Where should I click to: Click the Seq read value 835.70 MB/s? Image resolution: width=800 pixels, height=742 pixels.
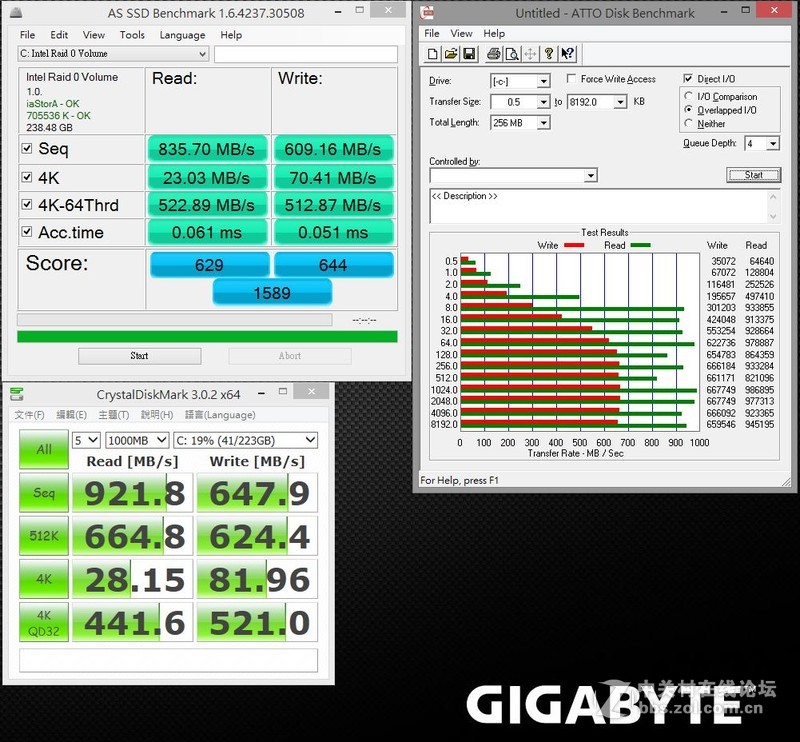[207, 149]
